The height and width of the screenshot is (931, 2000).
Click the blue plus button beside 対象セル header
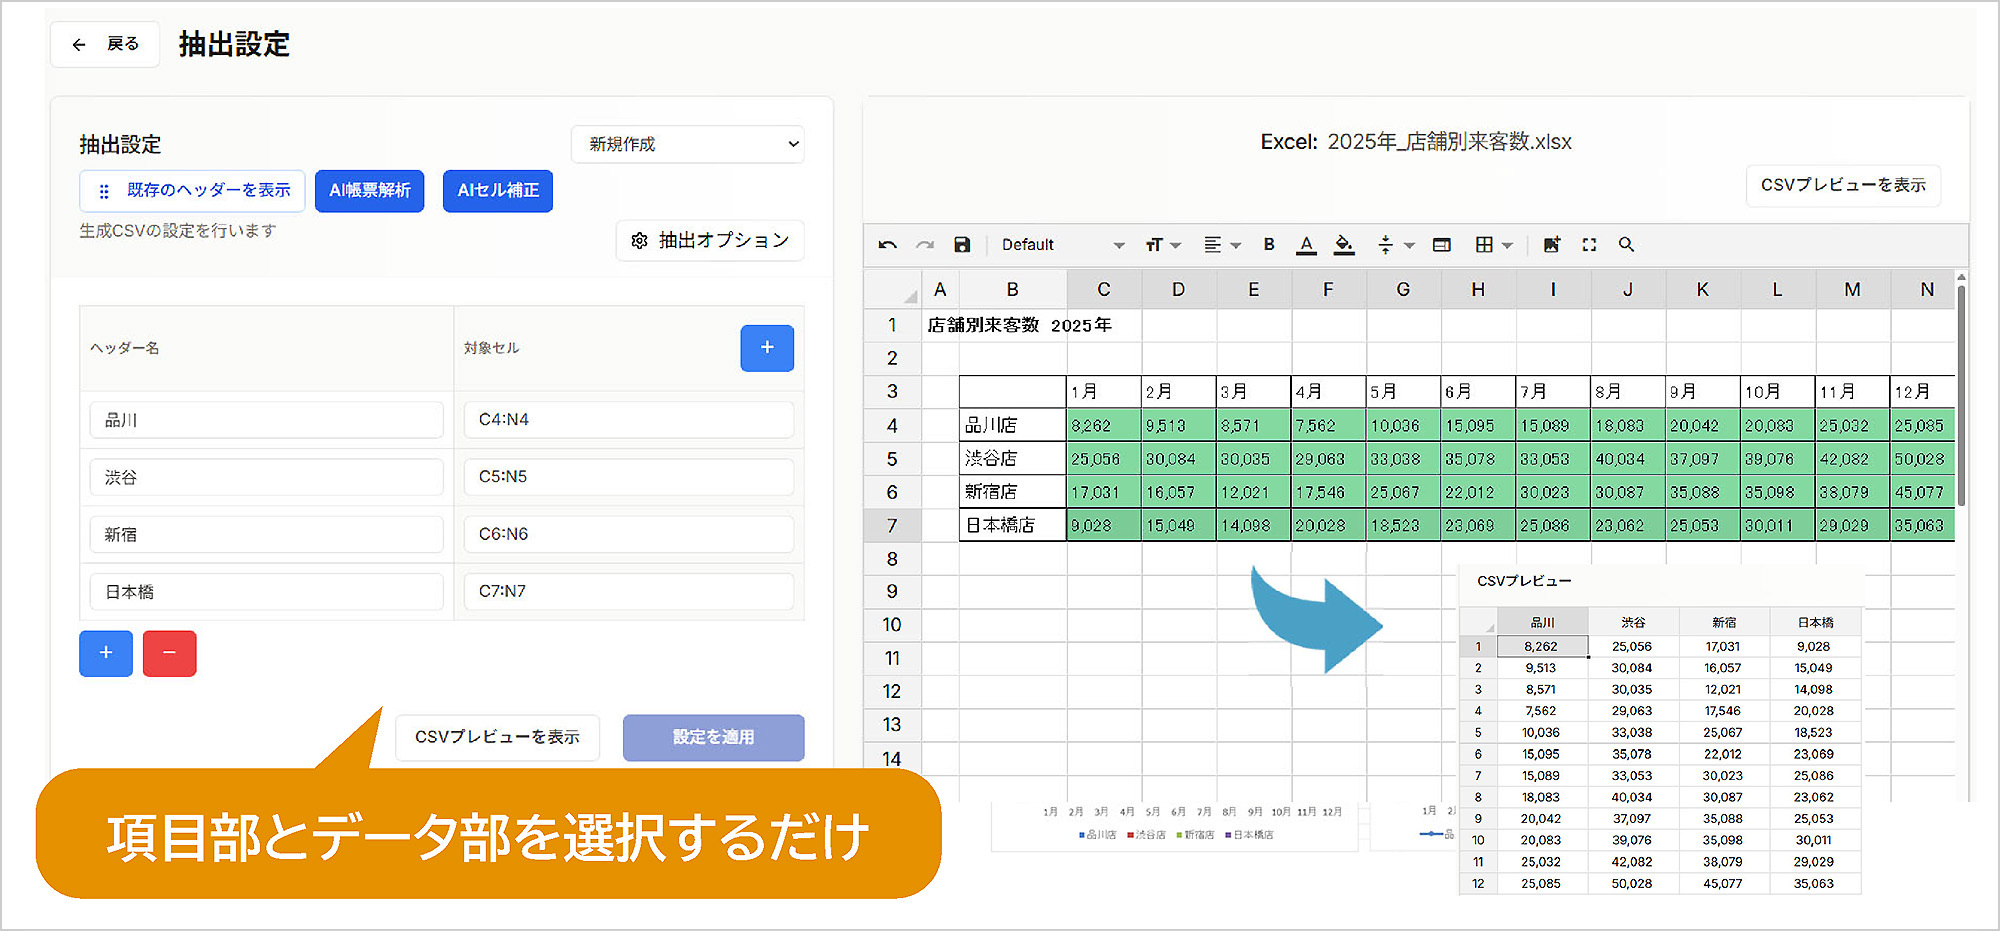point(766,348)
